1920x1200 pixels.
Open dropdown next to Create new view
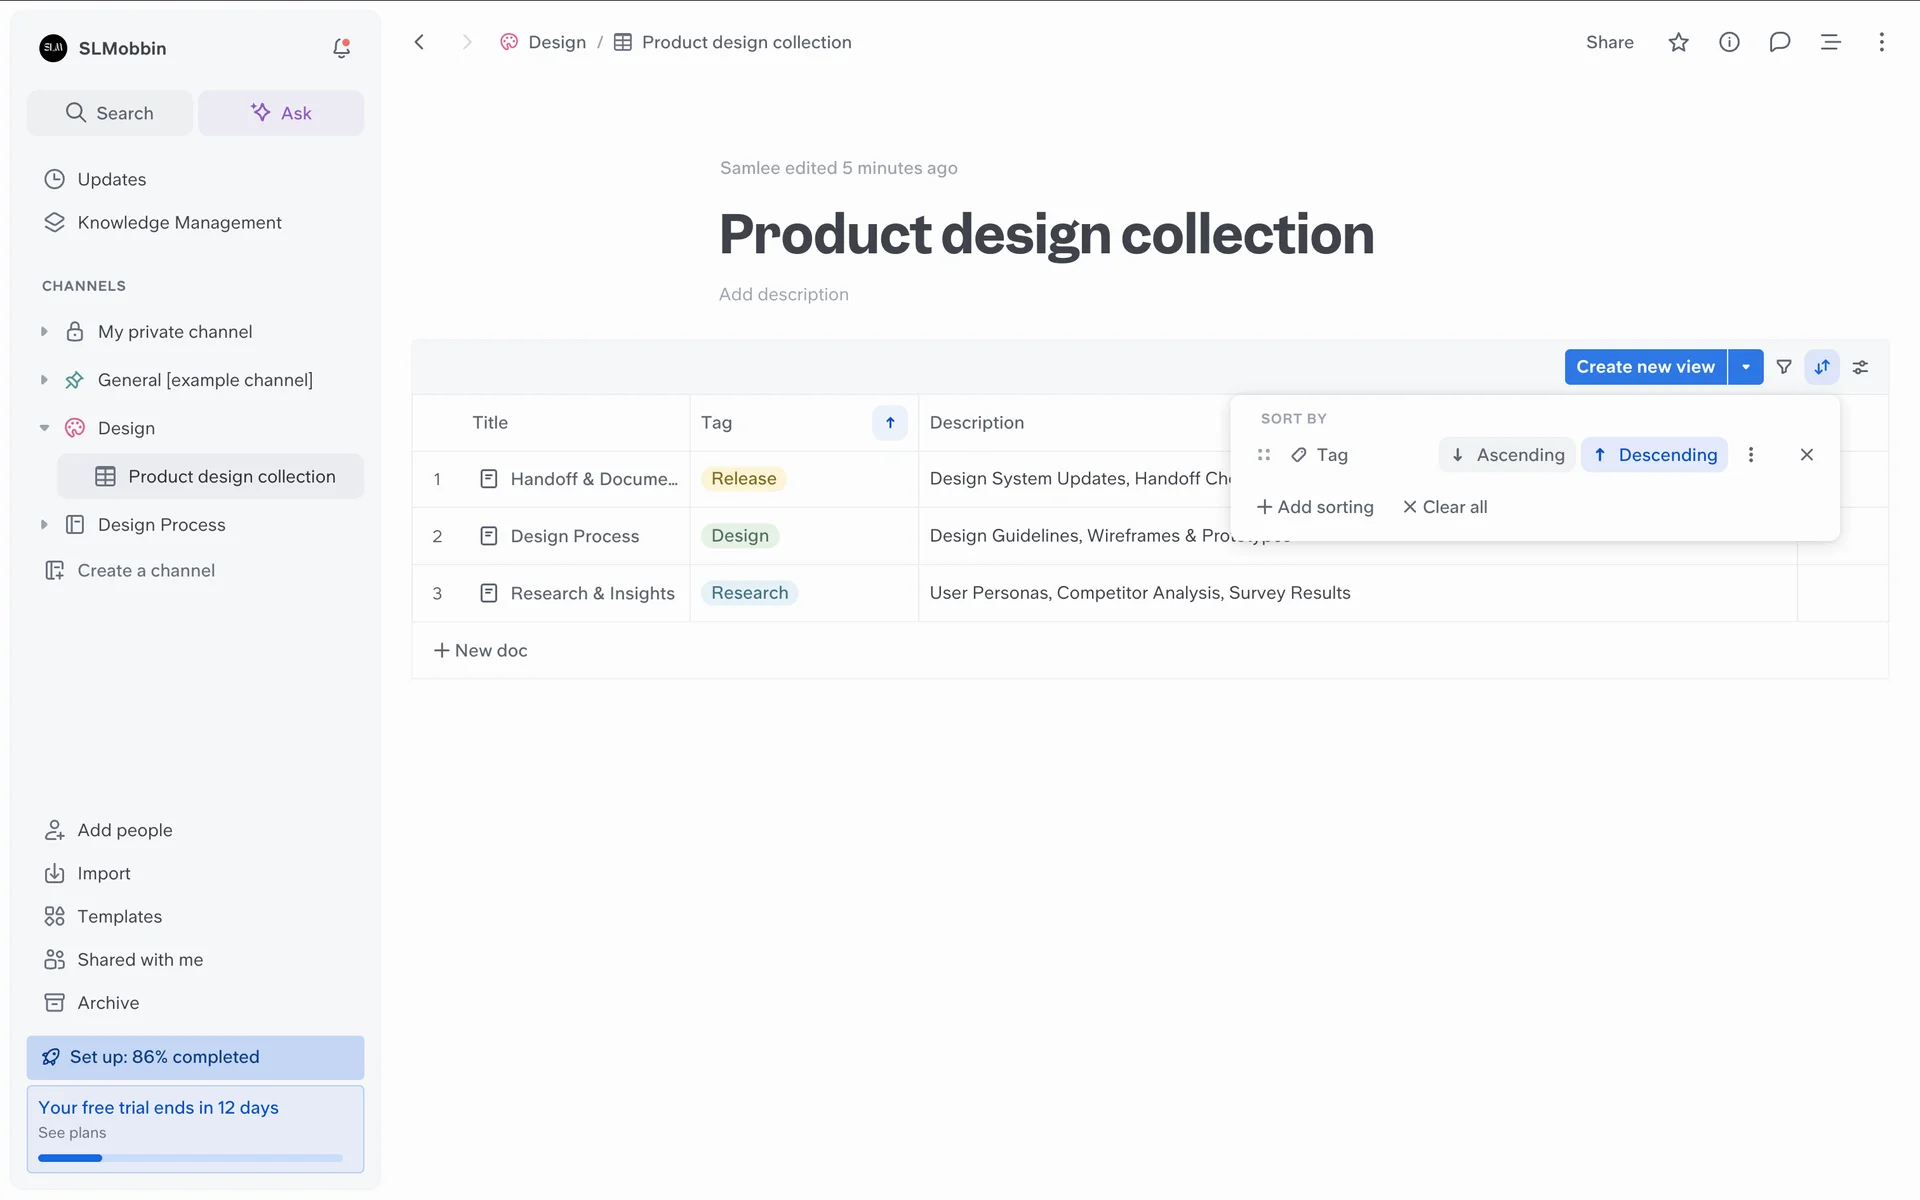point(1745,367)
